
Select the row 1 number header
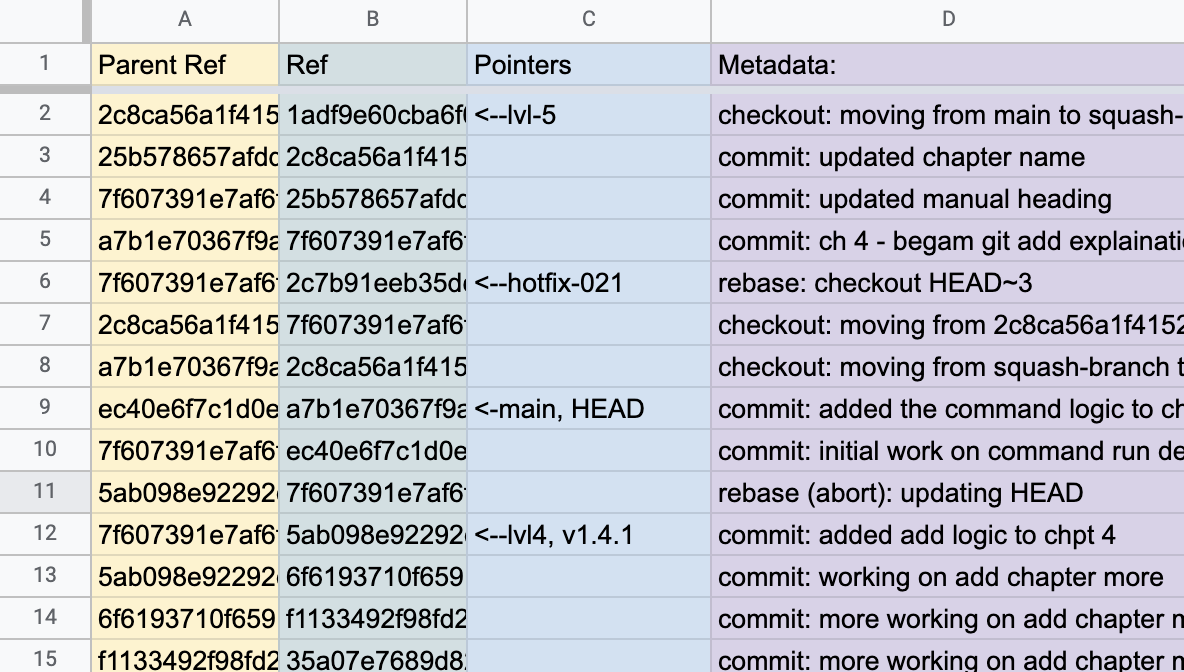coord(44,65)
